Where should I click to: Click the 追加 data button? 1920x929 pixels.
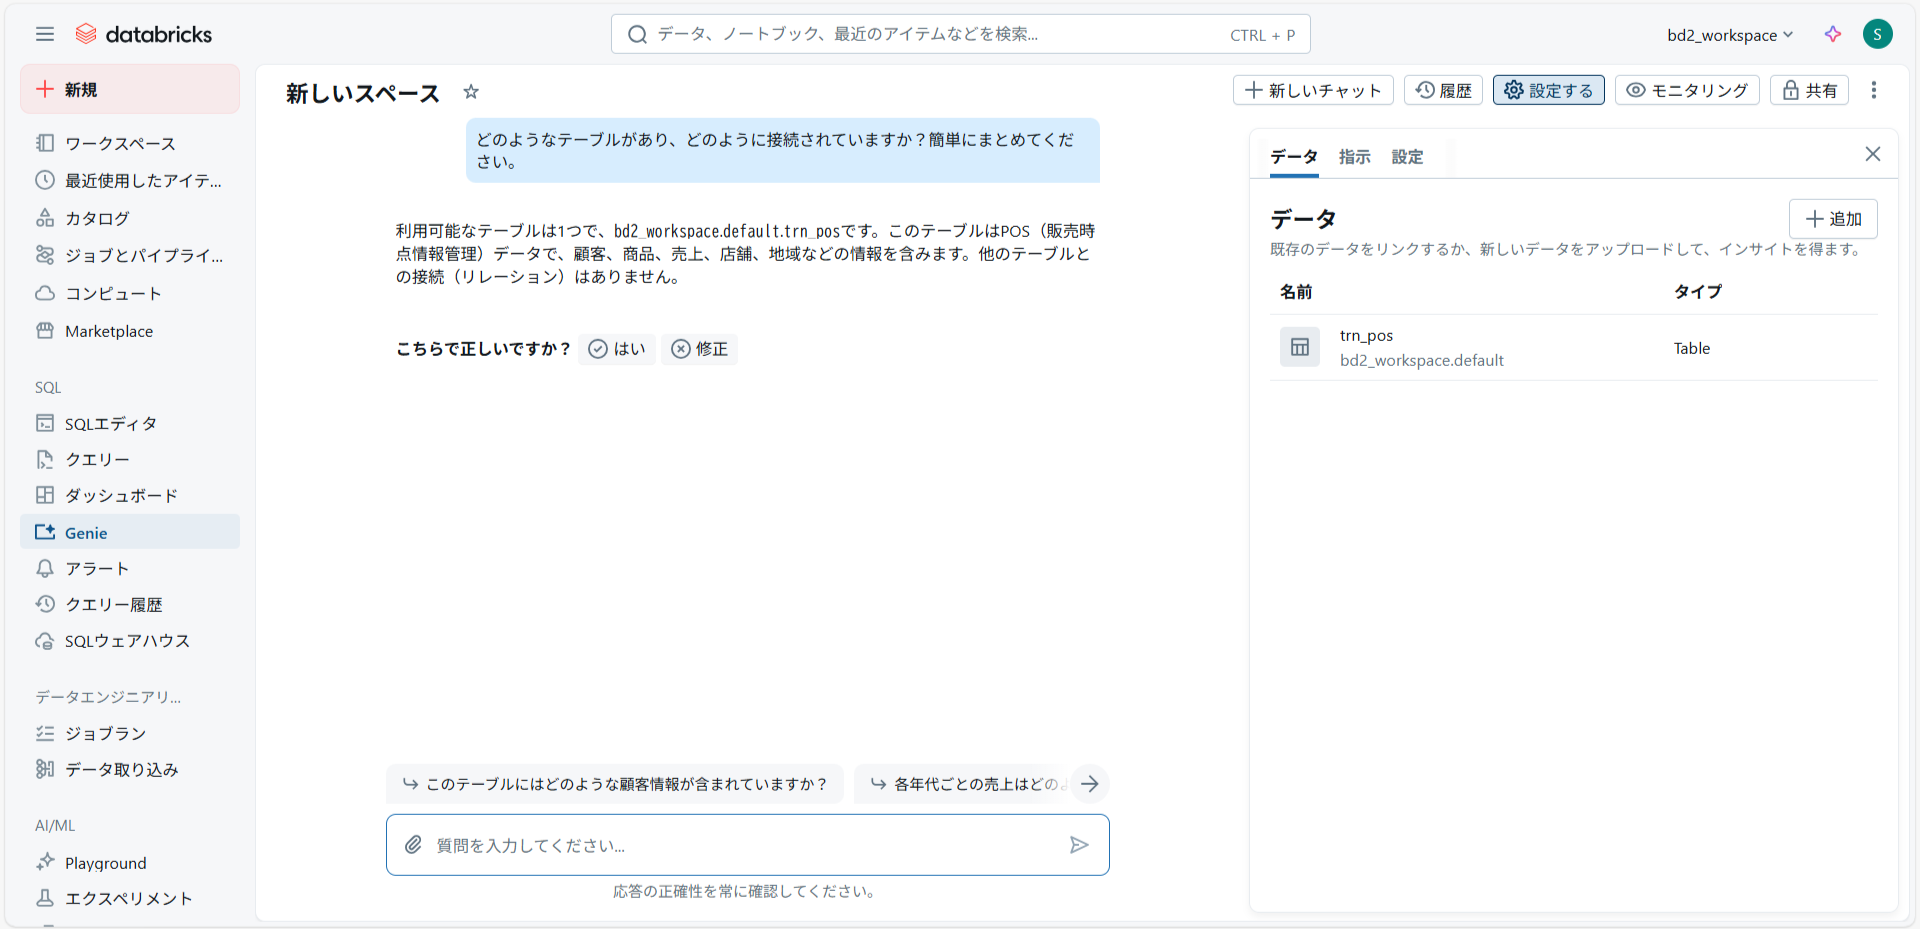point(1832,219)
